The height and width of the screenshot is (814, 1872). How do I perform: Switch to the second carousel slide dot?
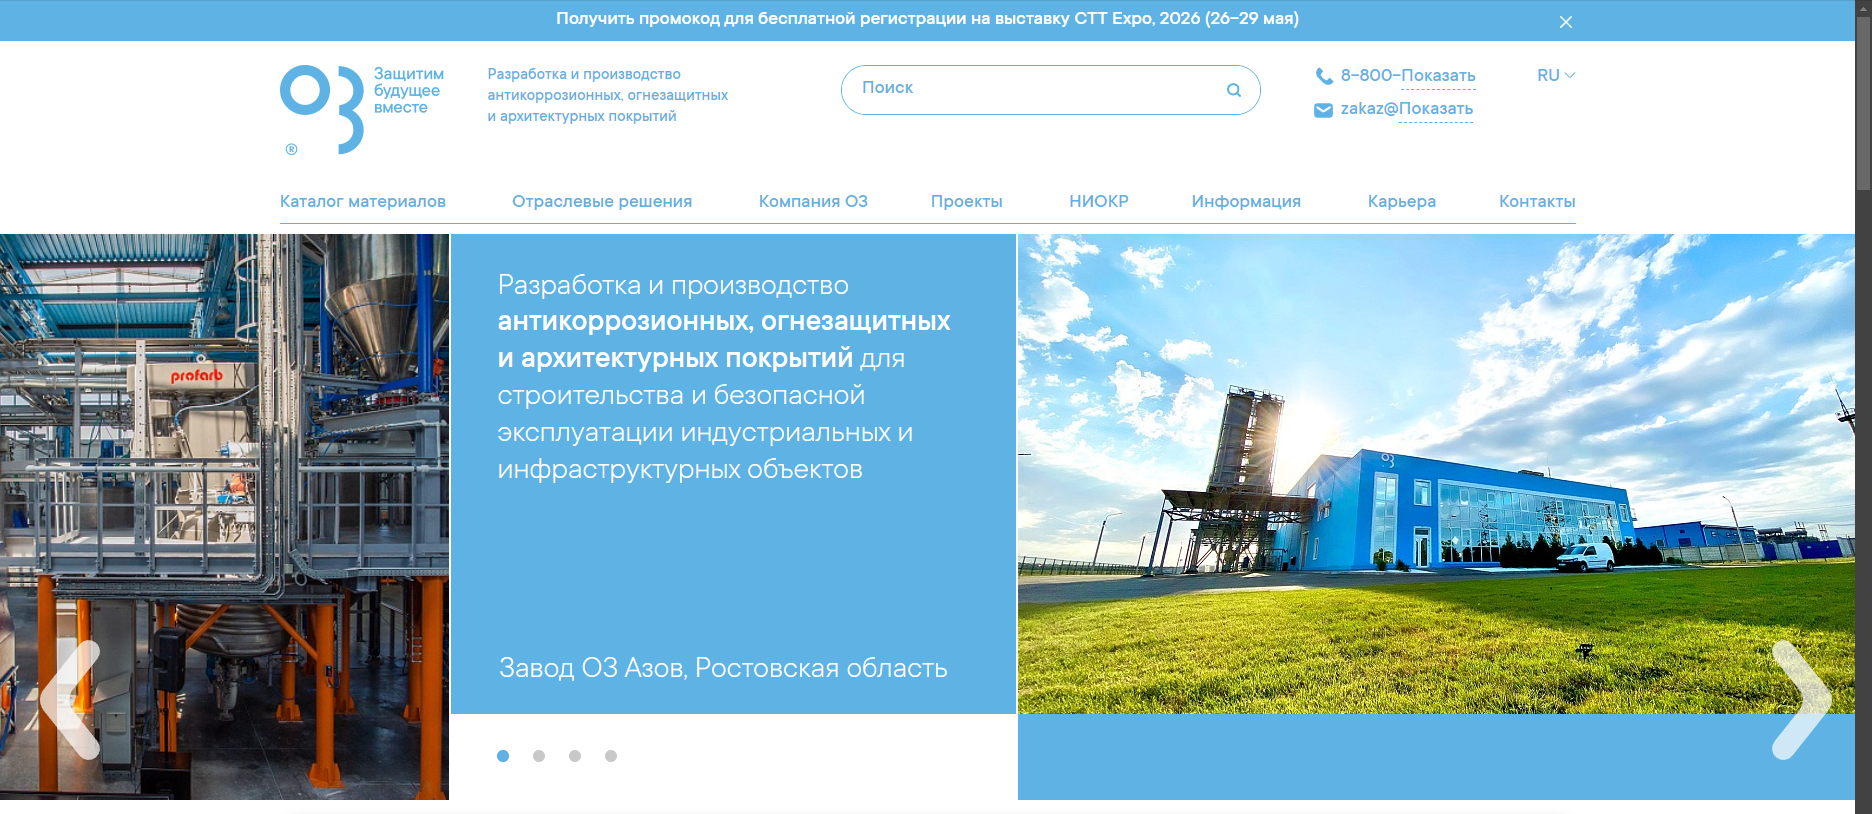click(x=539, y=756)
